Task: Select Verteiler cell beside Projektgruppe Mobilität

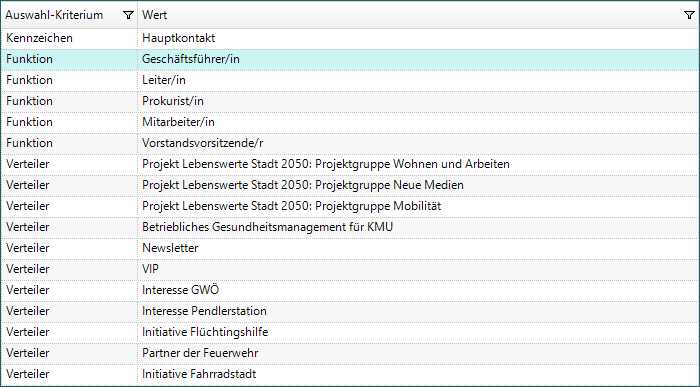Action: click(x=69, y=206)
